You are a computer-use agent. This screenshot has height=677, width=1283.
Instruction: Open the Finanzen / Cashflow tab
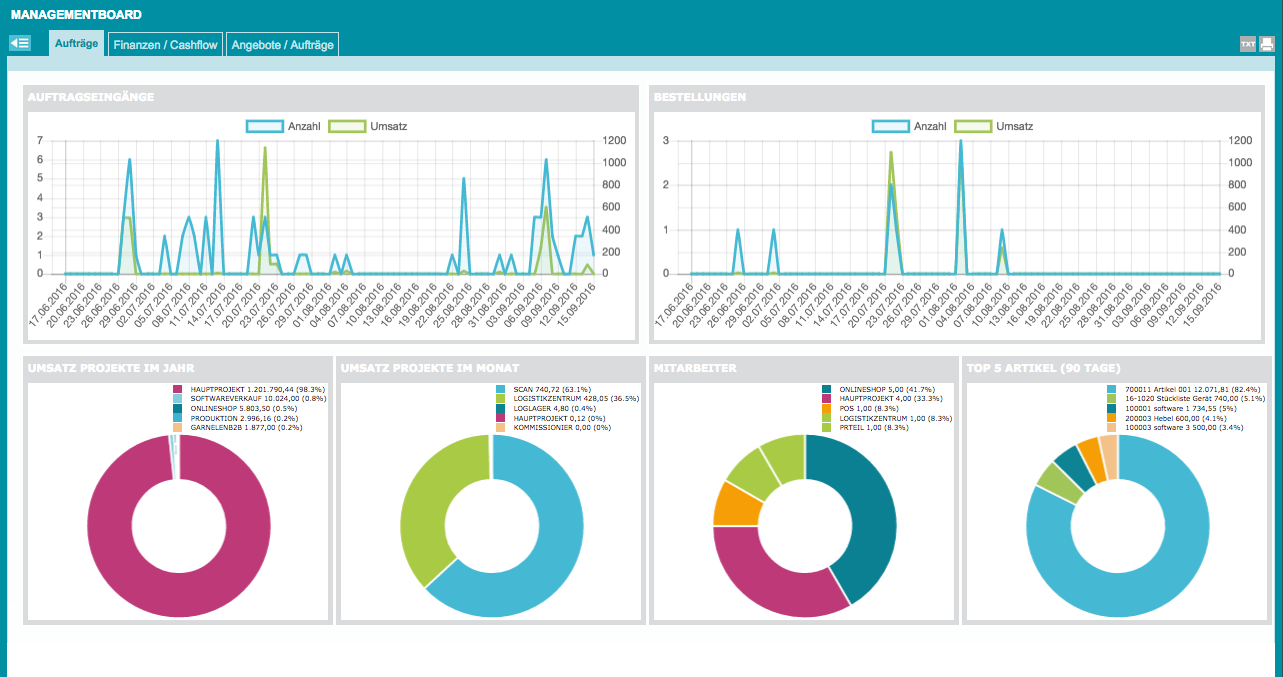click(x=165, y=45)
